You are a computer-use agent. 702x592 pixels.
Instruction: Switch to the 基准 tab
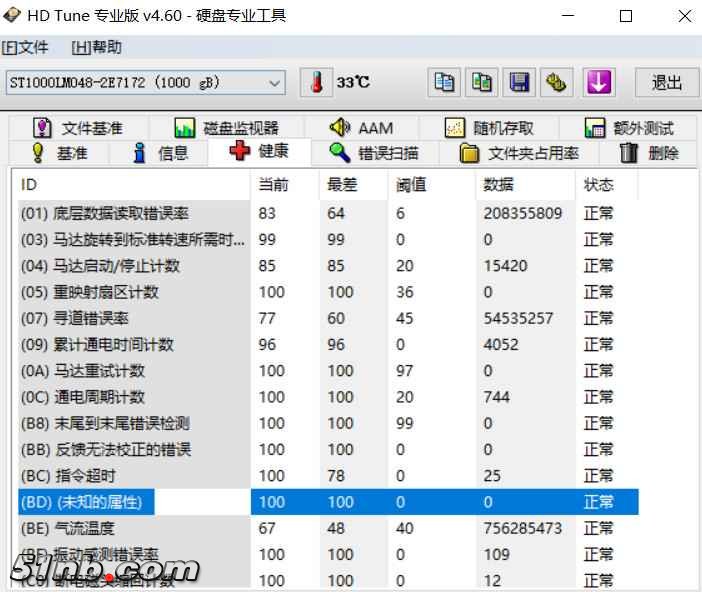[x=59, y=153]
